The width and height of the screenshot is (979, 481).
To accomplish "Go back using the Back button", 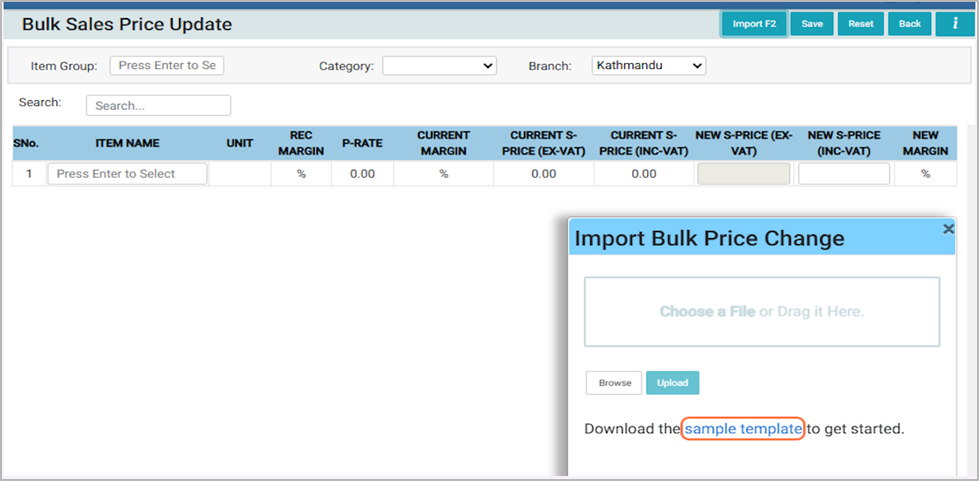I will (909, 24).
